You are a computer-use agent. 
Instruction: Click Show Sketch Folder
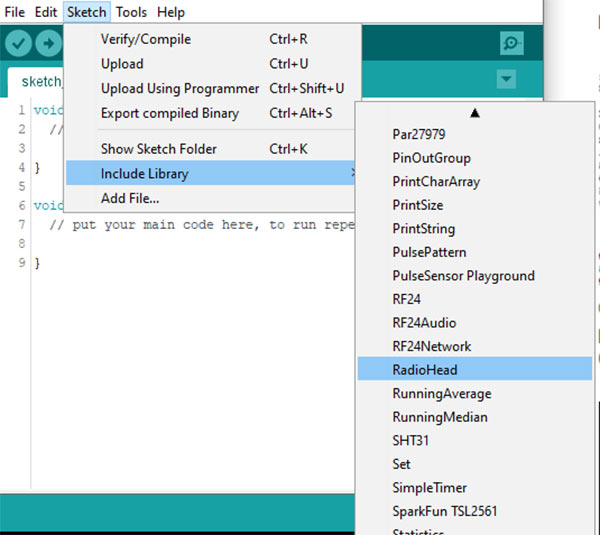click(159, 149)
